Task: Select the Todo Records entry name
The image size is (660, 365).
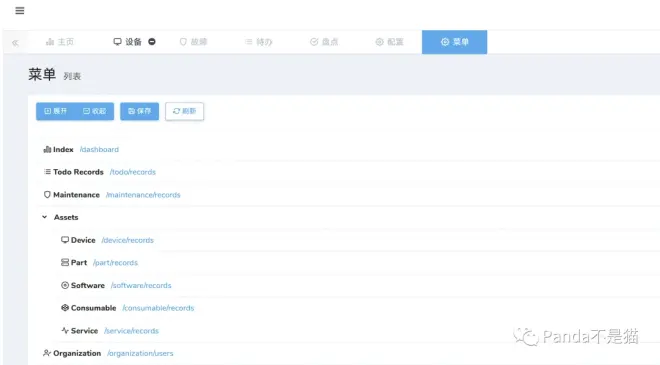Action: [x=78, y=172]
